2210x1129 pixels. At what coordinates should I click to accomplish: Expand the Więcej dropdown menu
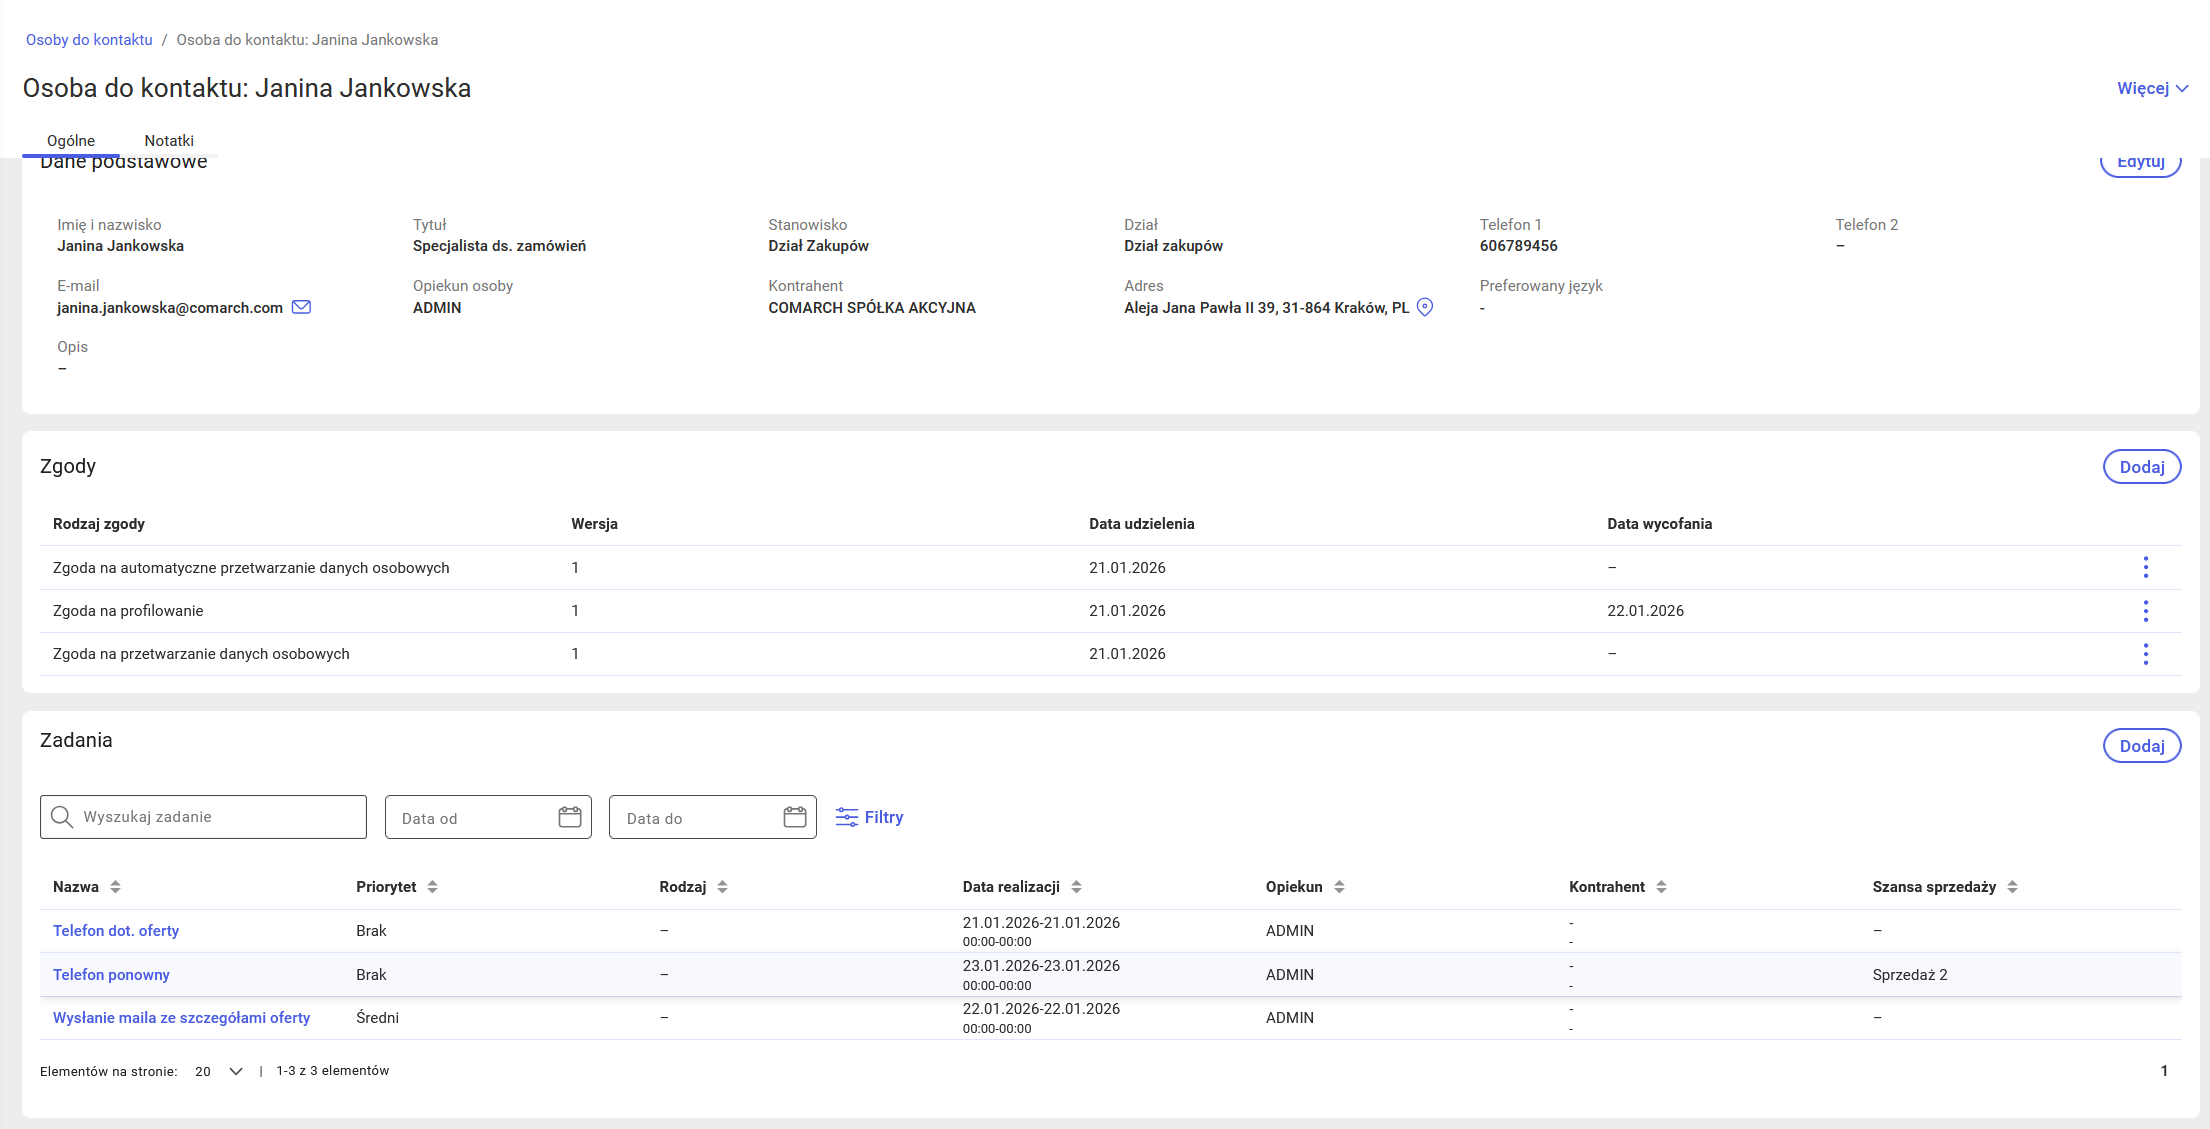tap(2152, 88)
